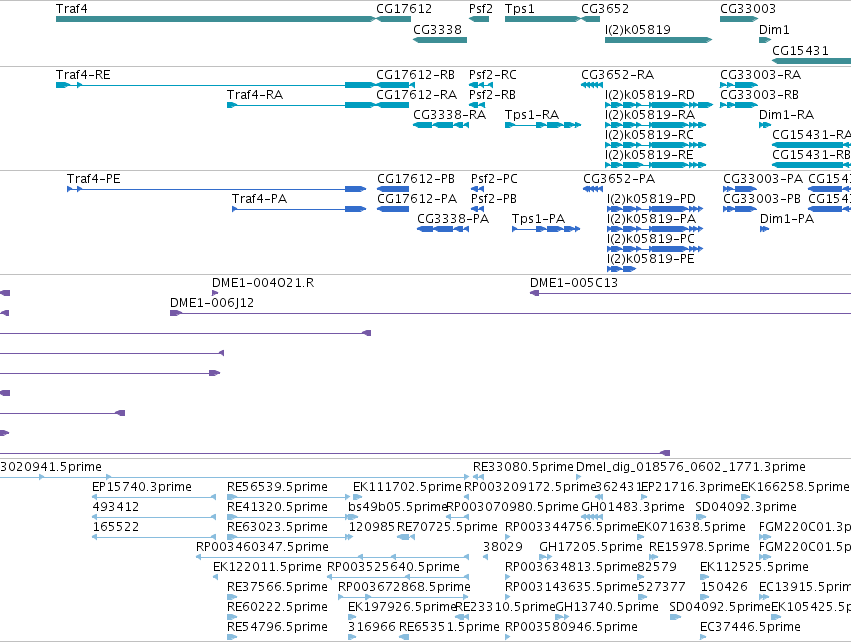Click the CG17612-RA transcript label
The width and height of the screenshot is (851, 642).
coord(416,94)
